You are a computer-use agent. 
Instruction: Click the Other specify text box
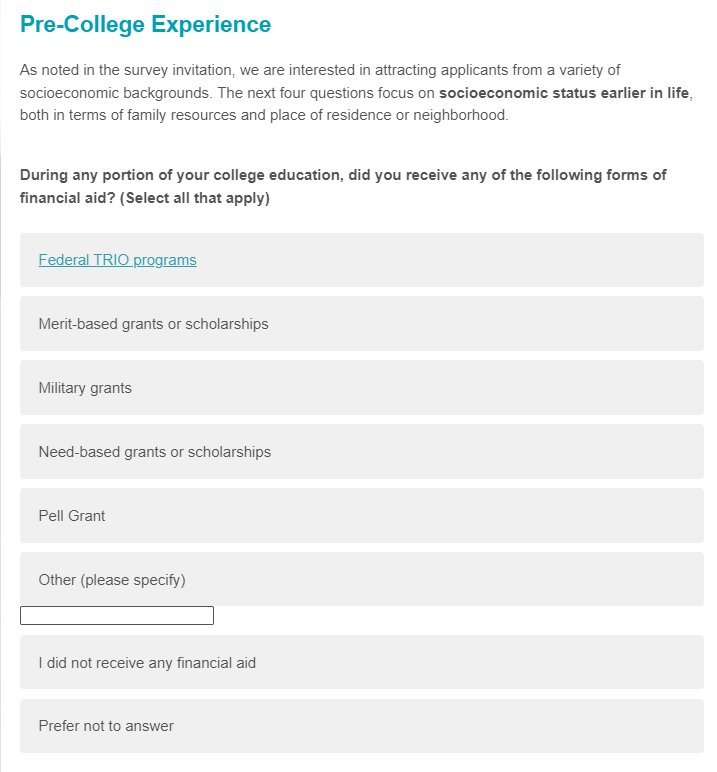coord(117,616)
